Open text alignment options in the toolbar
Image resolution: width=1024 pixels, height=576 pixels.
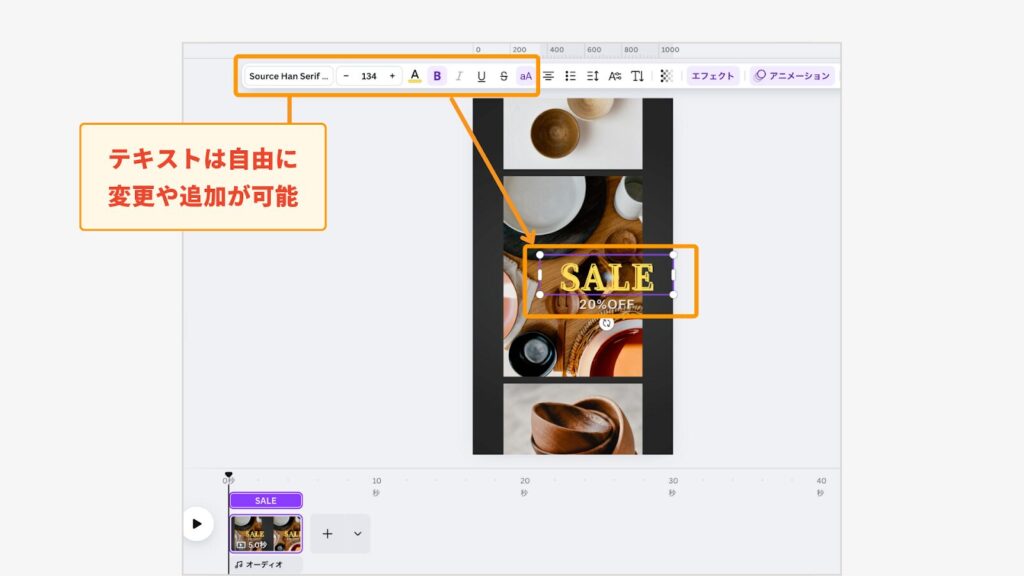click(x=548, y=75)
